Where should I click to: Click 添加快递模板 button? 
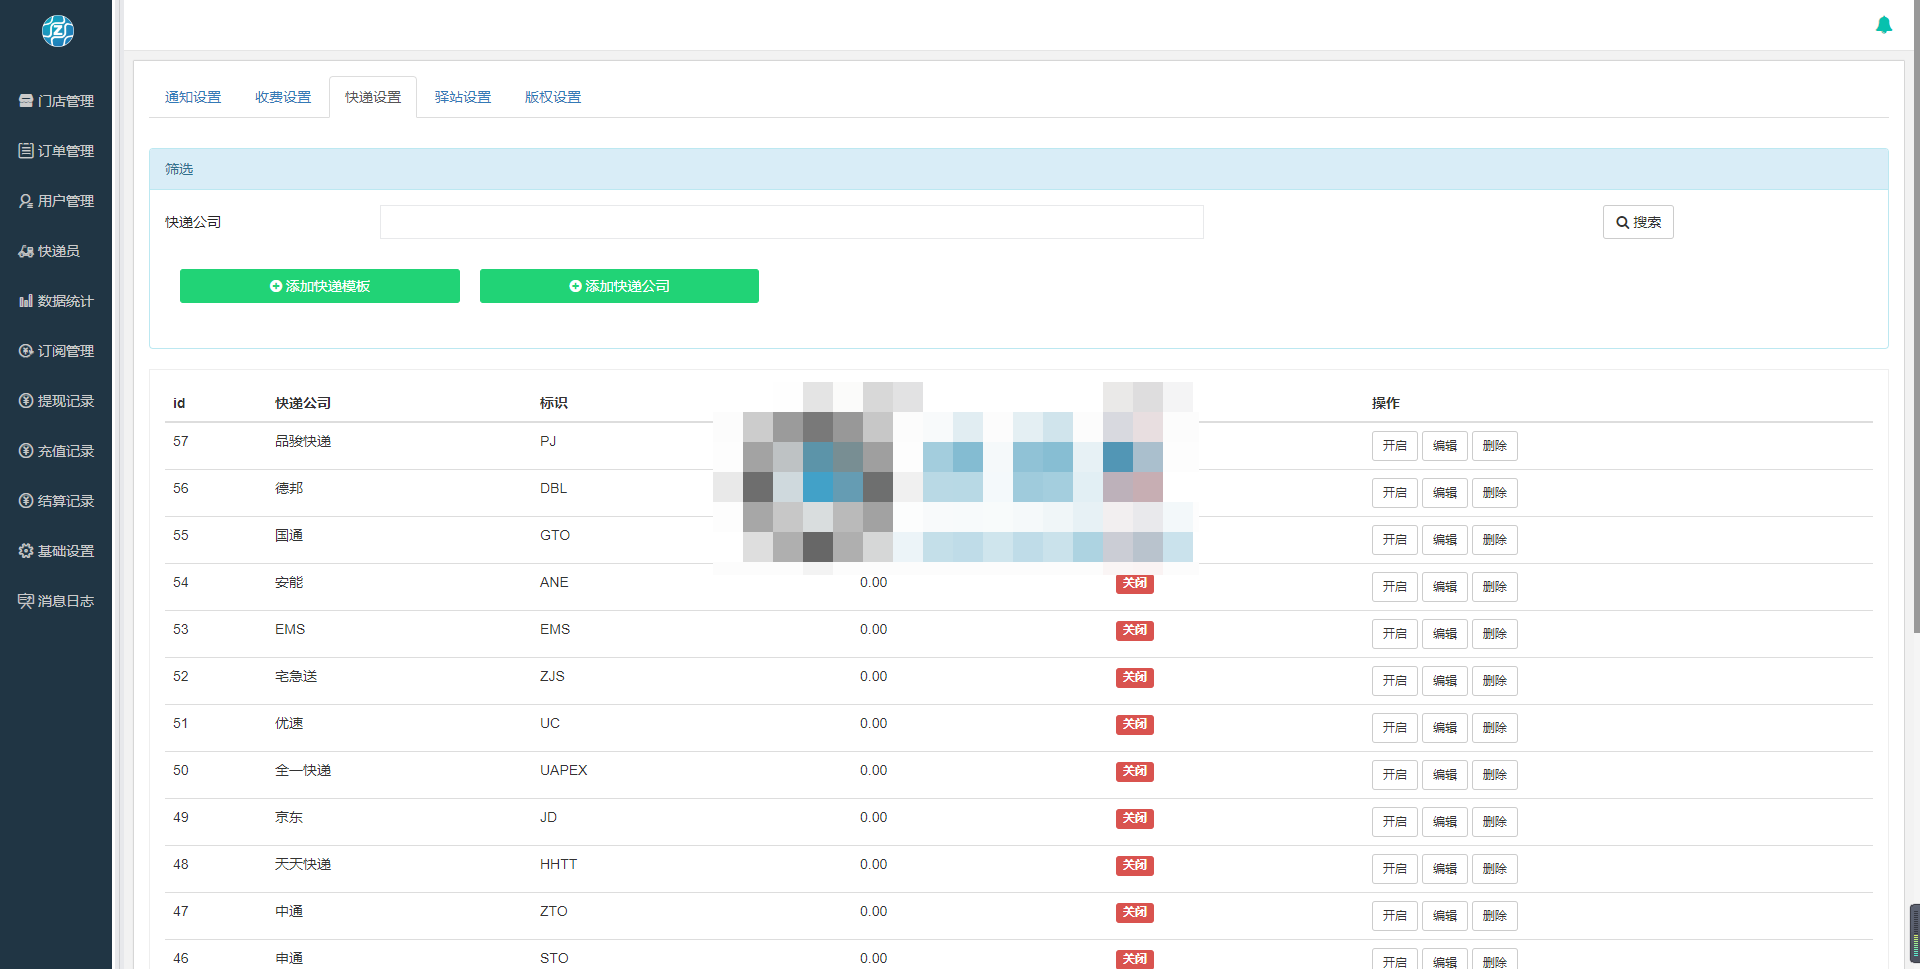320,286
